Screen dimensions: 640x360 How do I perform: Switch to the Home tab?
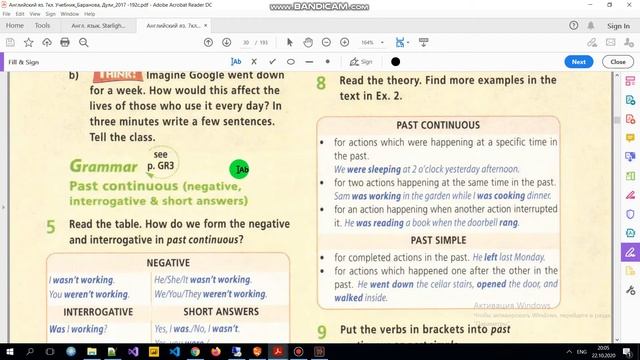[x=15, y=25]
